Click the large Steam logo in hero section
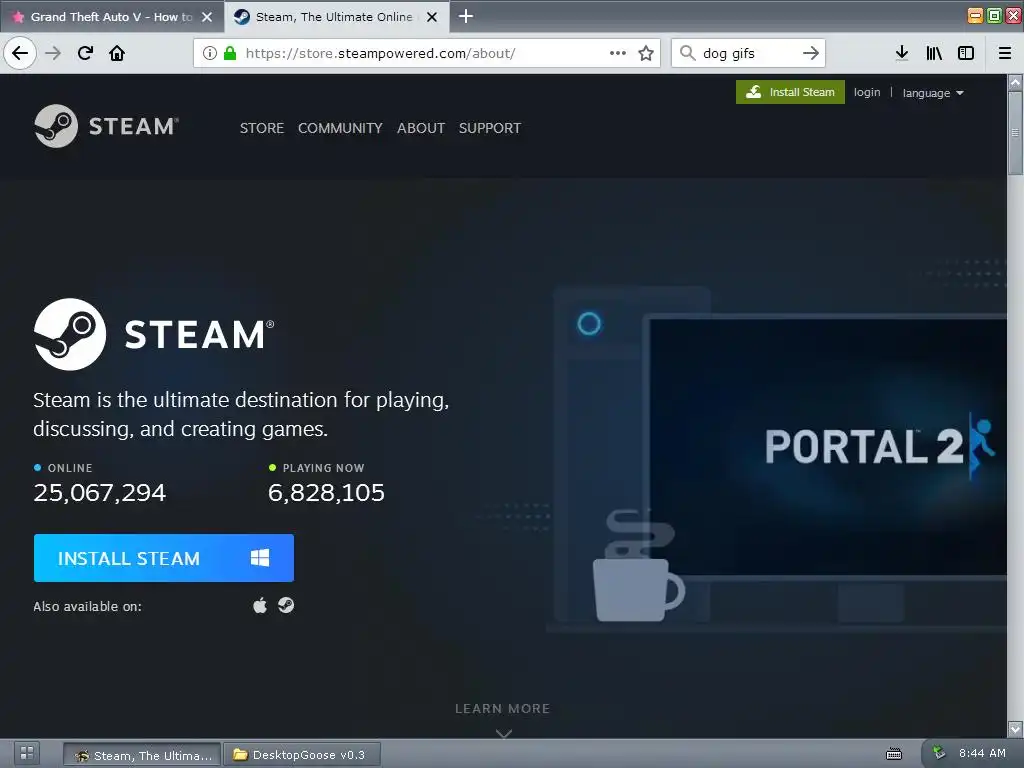This screenshot has height=768, width=1024. click(x=154, y=334)
